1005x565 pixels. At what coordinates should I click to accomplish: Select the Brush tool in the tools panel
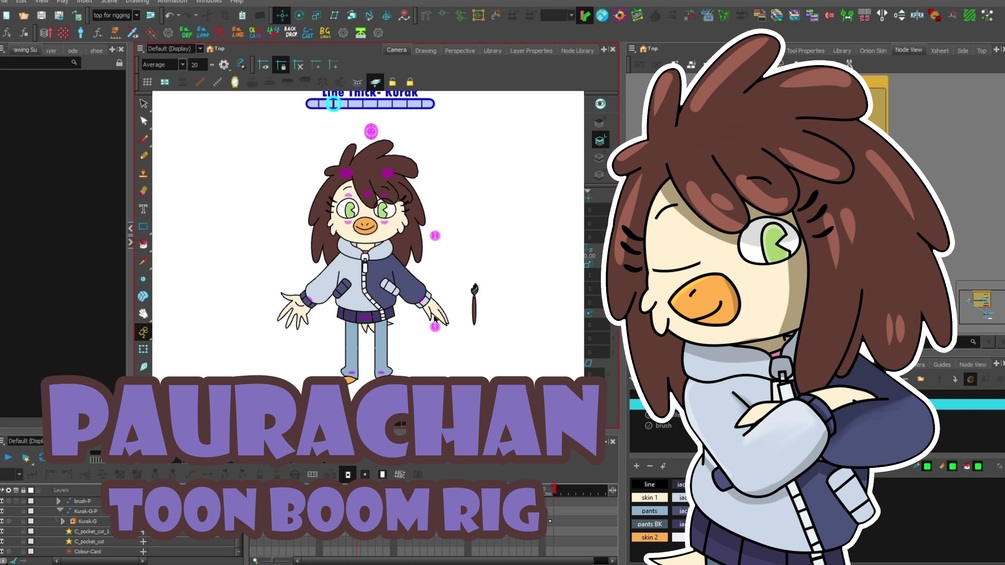[x=144, y=138]
